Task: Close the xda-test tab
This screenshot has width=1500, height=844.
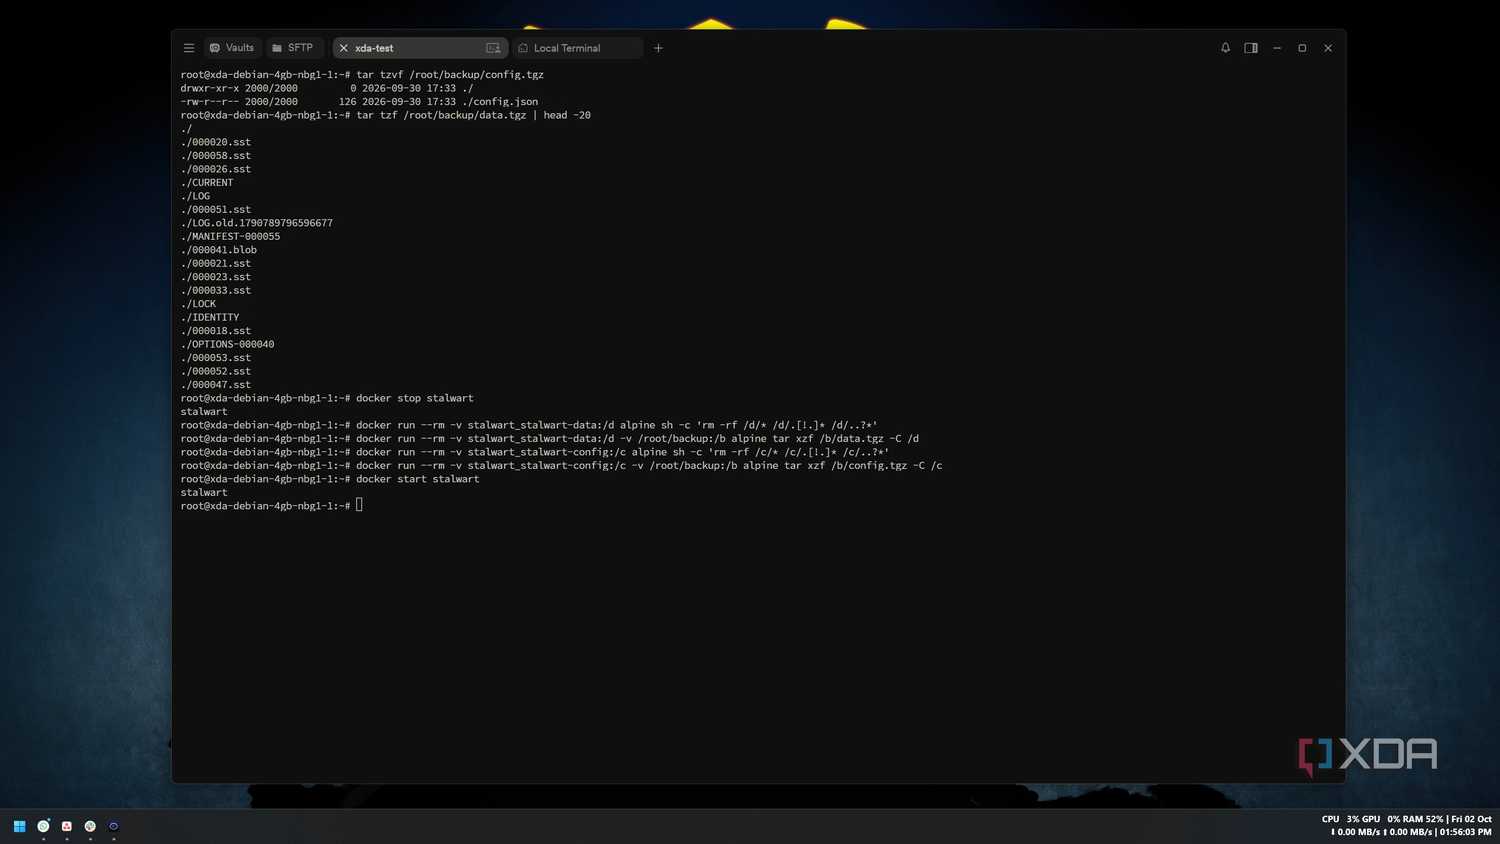Action: pyautogui.click(x=344, y=48)
